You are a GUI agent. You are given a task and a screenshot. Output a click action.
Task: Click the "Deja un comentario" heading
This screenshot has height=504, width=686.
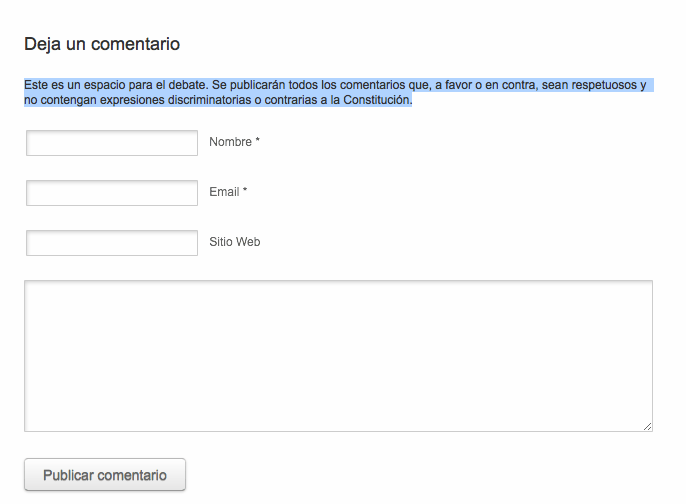[x=102, y=44]
